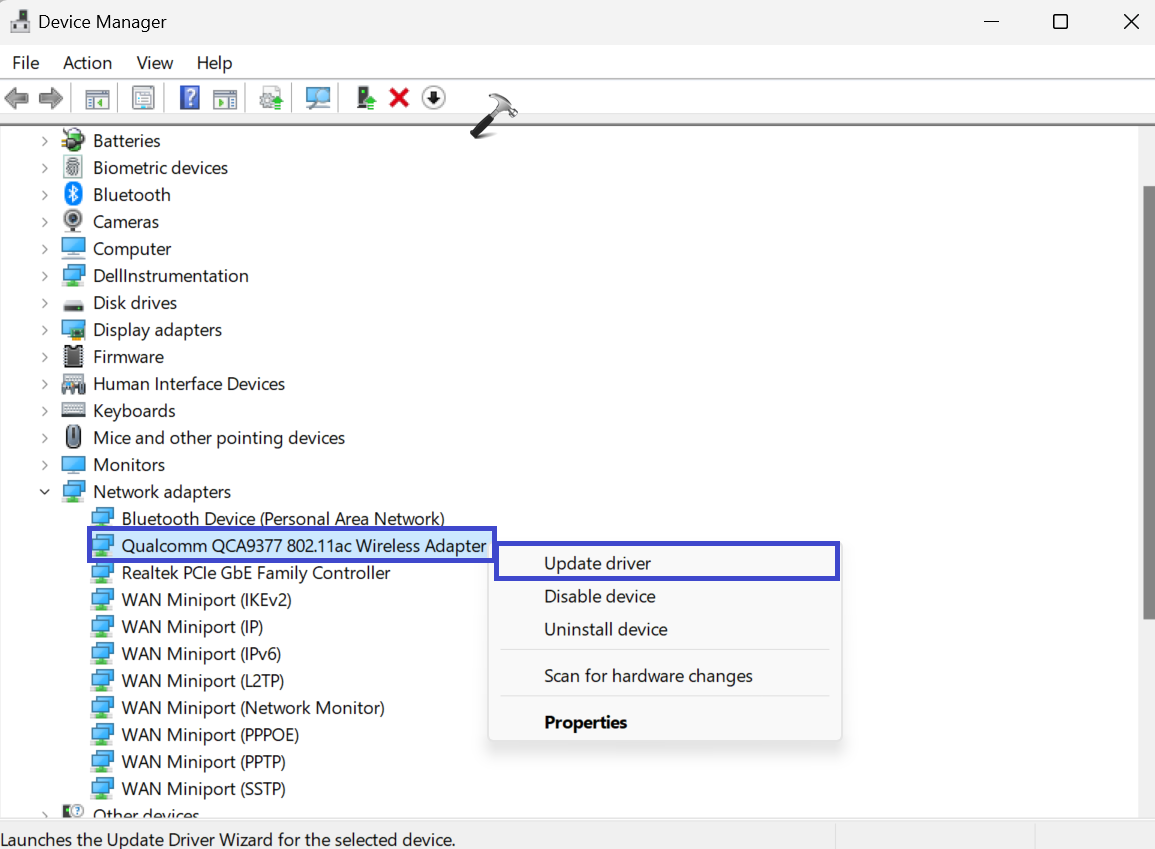The width and height of the screenshot is (1155, 849).
Task: Select Realtek PCIe GbE Family Controller
Action: tap(255, 573)
